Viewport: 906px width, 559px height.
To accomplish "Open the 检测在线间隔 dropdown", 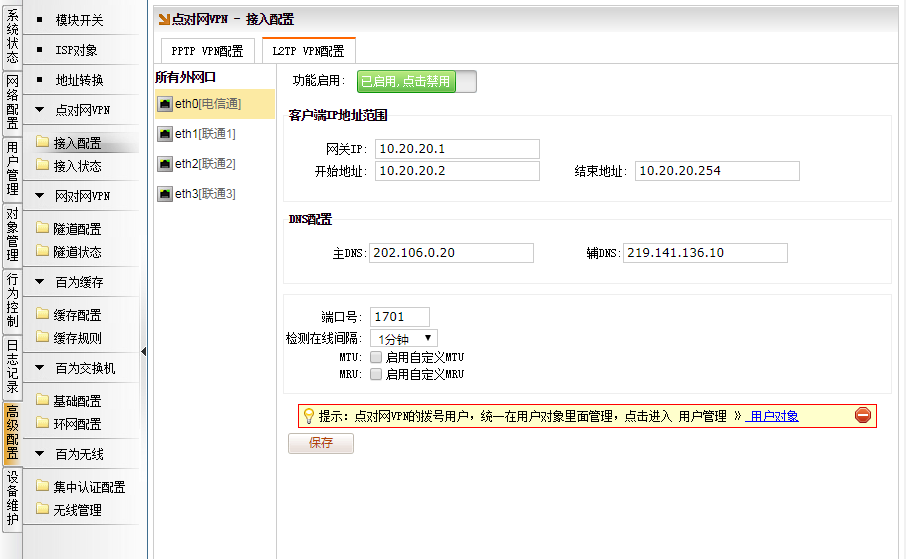I will (x=403, y=339).
